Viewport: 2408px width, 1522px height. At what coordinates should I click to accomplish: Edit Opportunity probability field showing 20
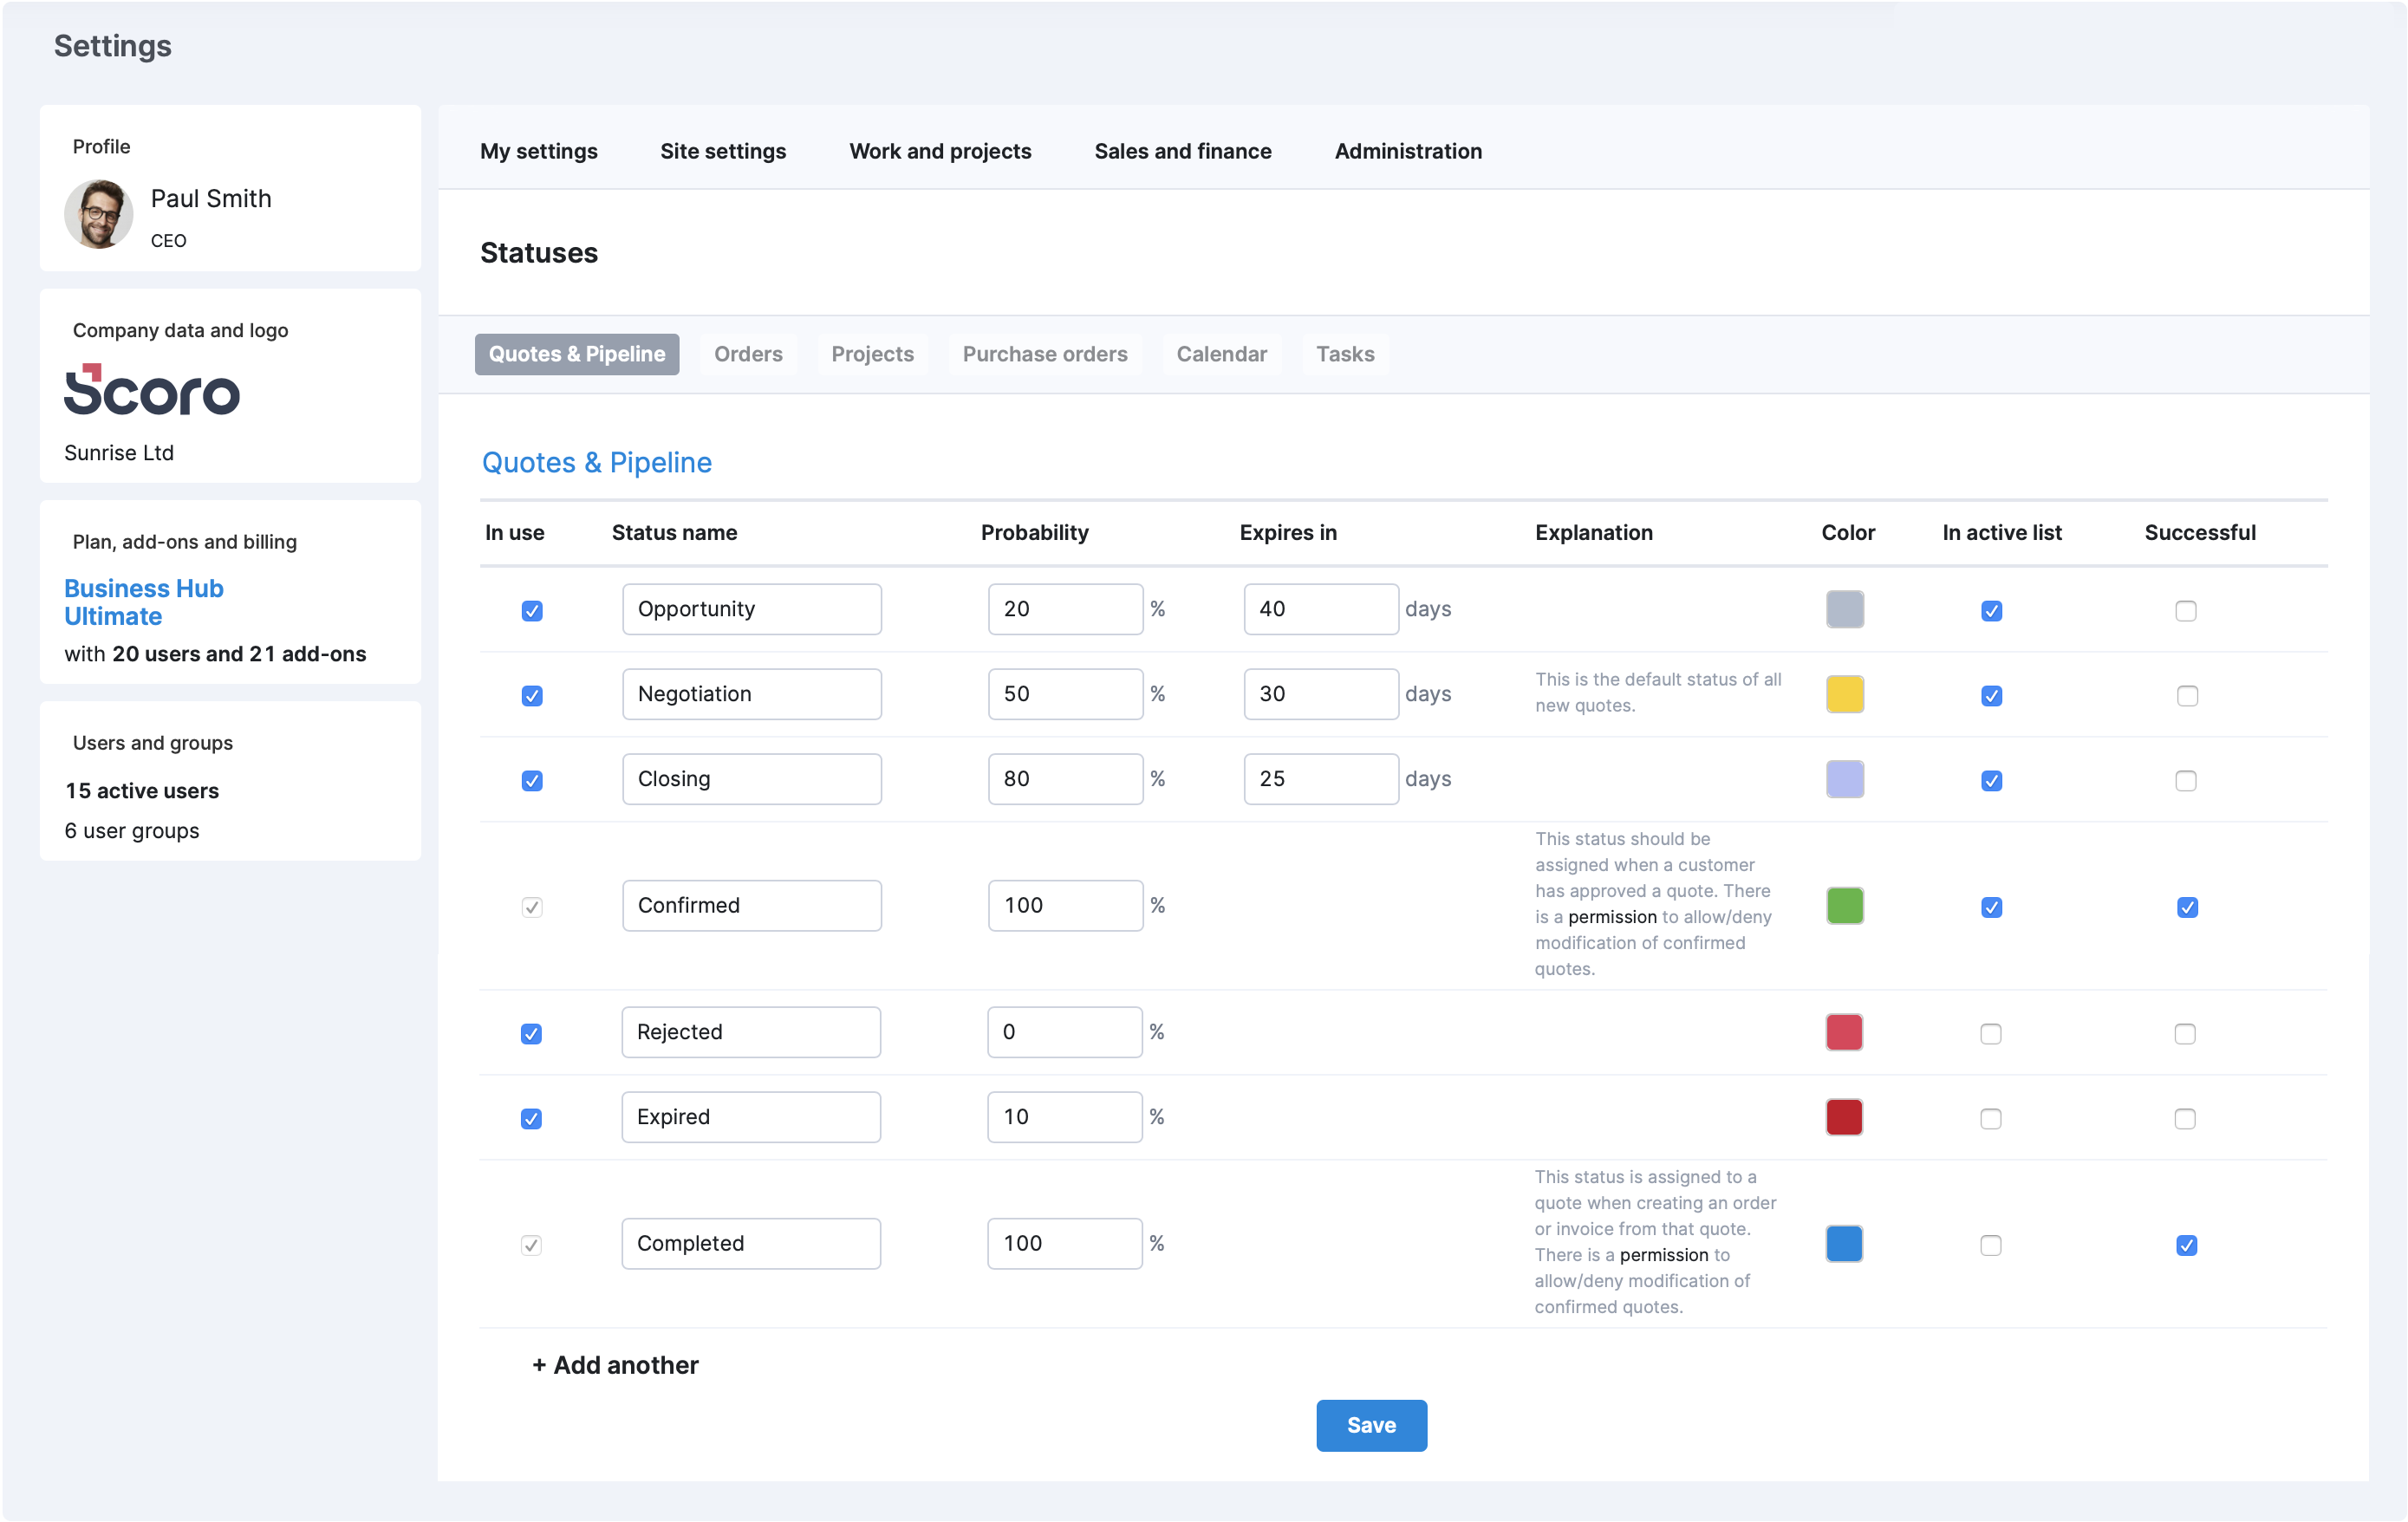pyautogui.click(x=1065, y=609)
